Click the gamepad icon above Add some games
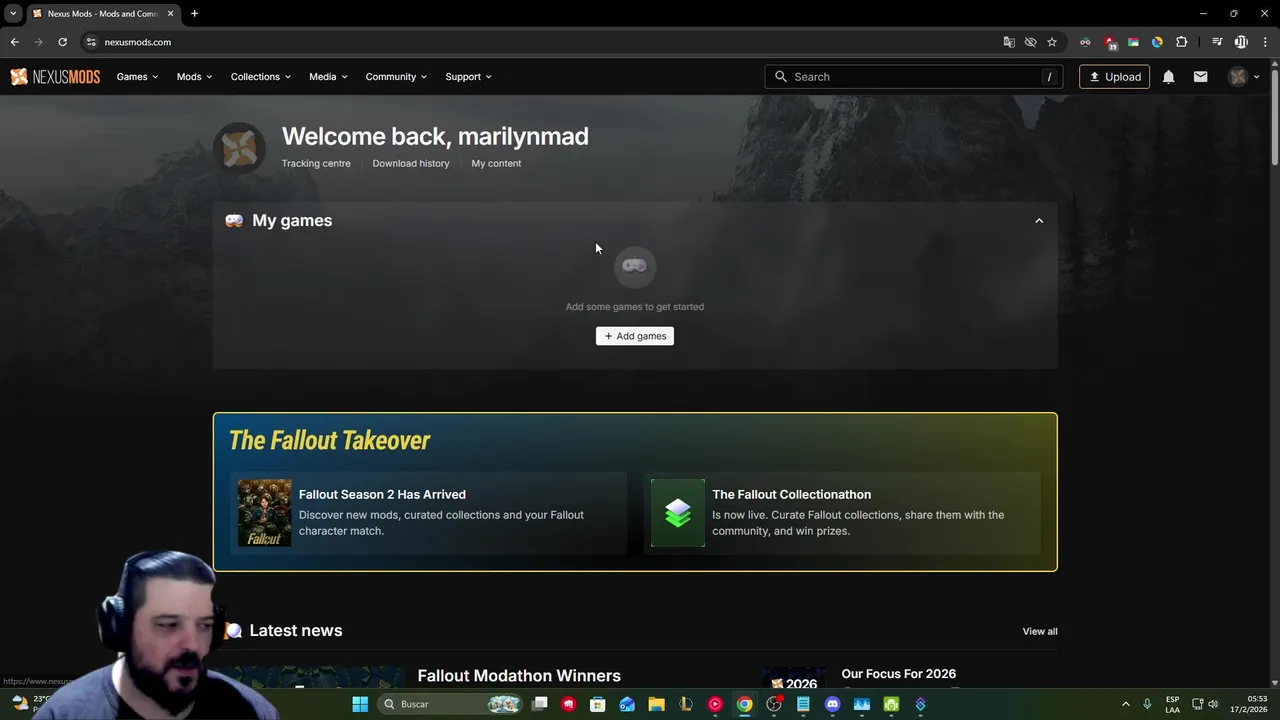This screenshot has height=720, width=1280. [x=634, y=266]
